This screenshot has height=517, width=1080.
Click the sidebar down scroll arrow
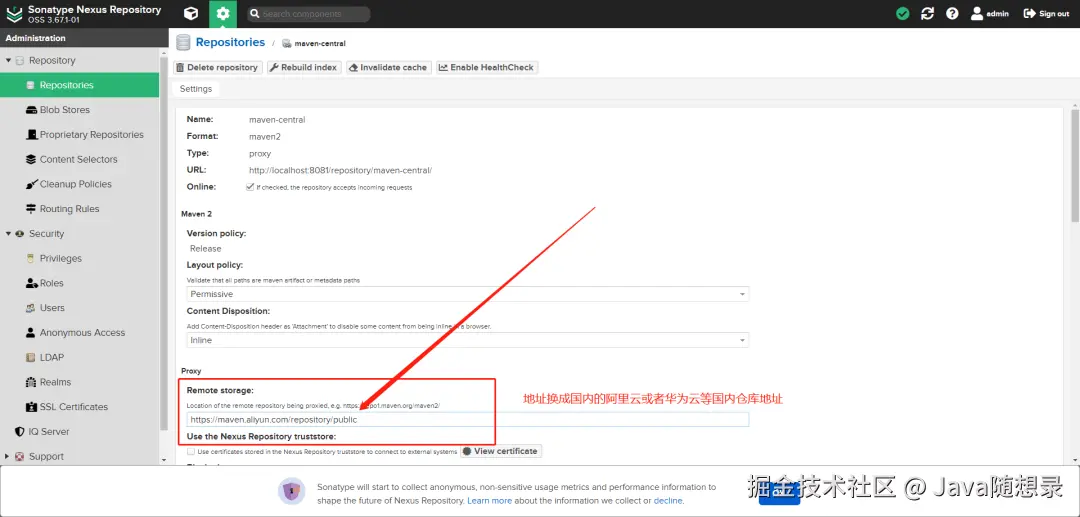164,460
